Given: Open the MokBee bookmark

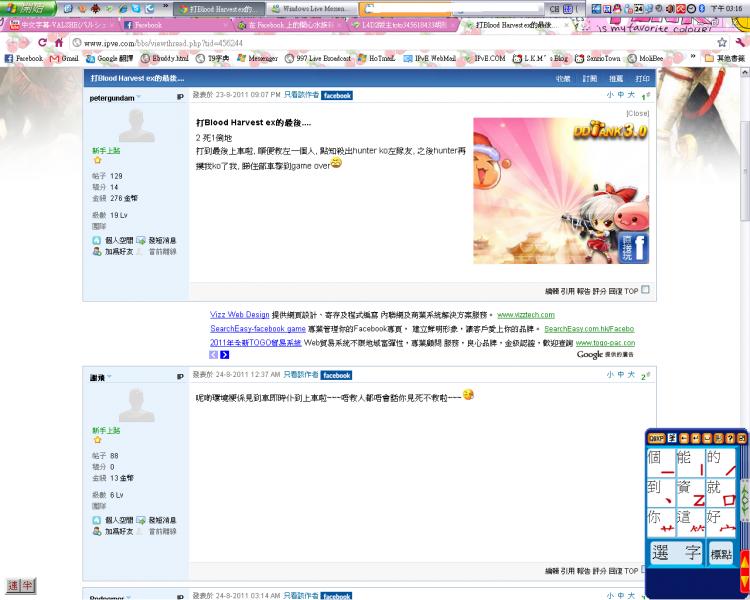Looking at the screenshot, I should pyautogui.click(x=645, y=58).
